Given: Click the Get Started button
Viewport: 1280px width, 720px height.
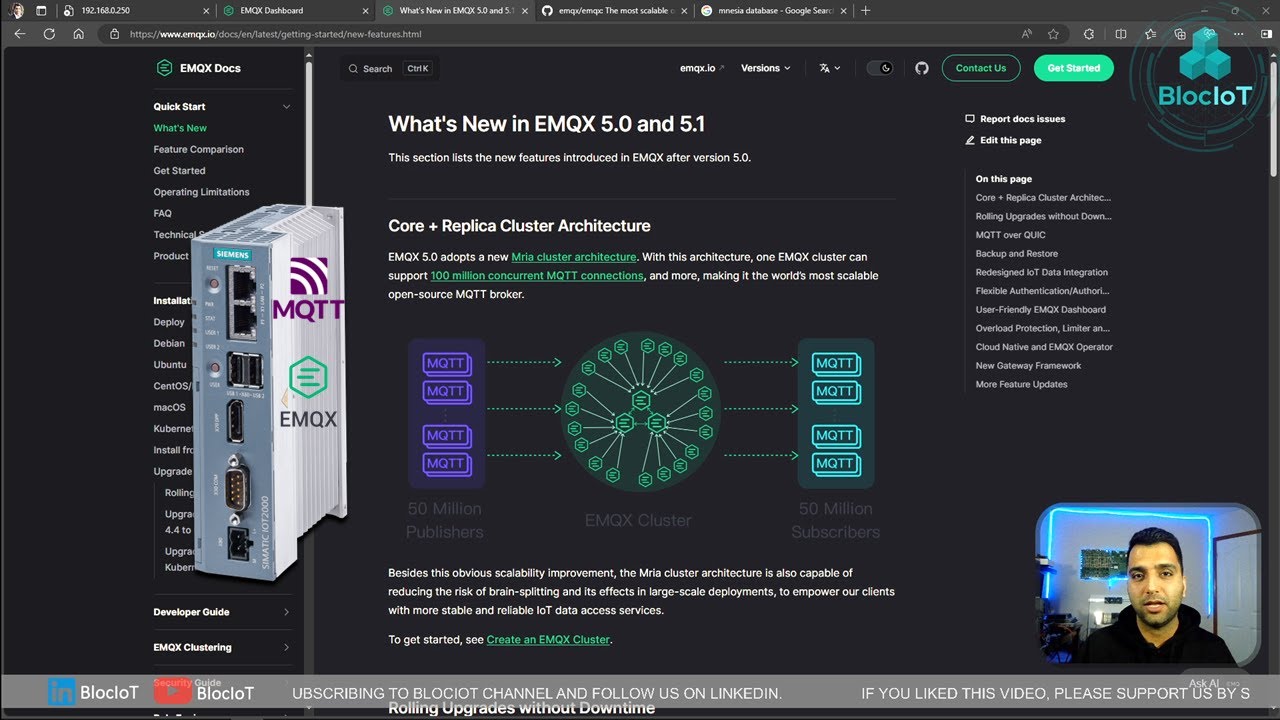Looking at the screenshot, I should [x=1073, y=68].
